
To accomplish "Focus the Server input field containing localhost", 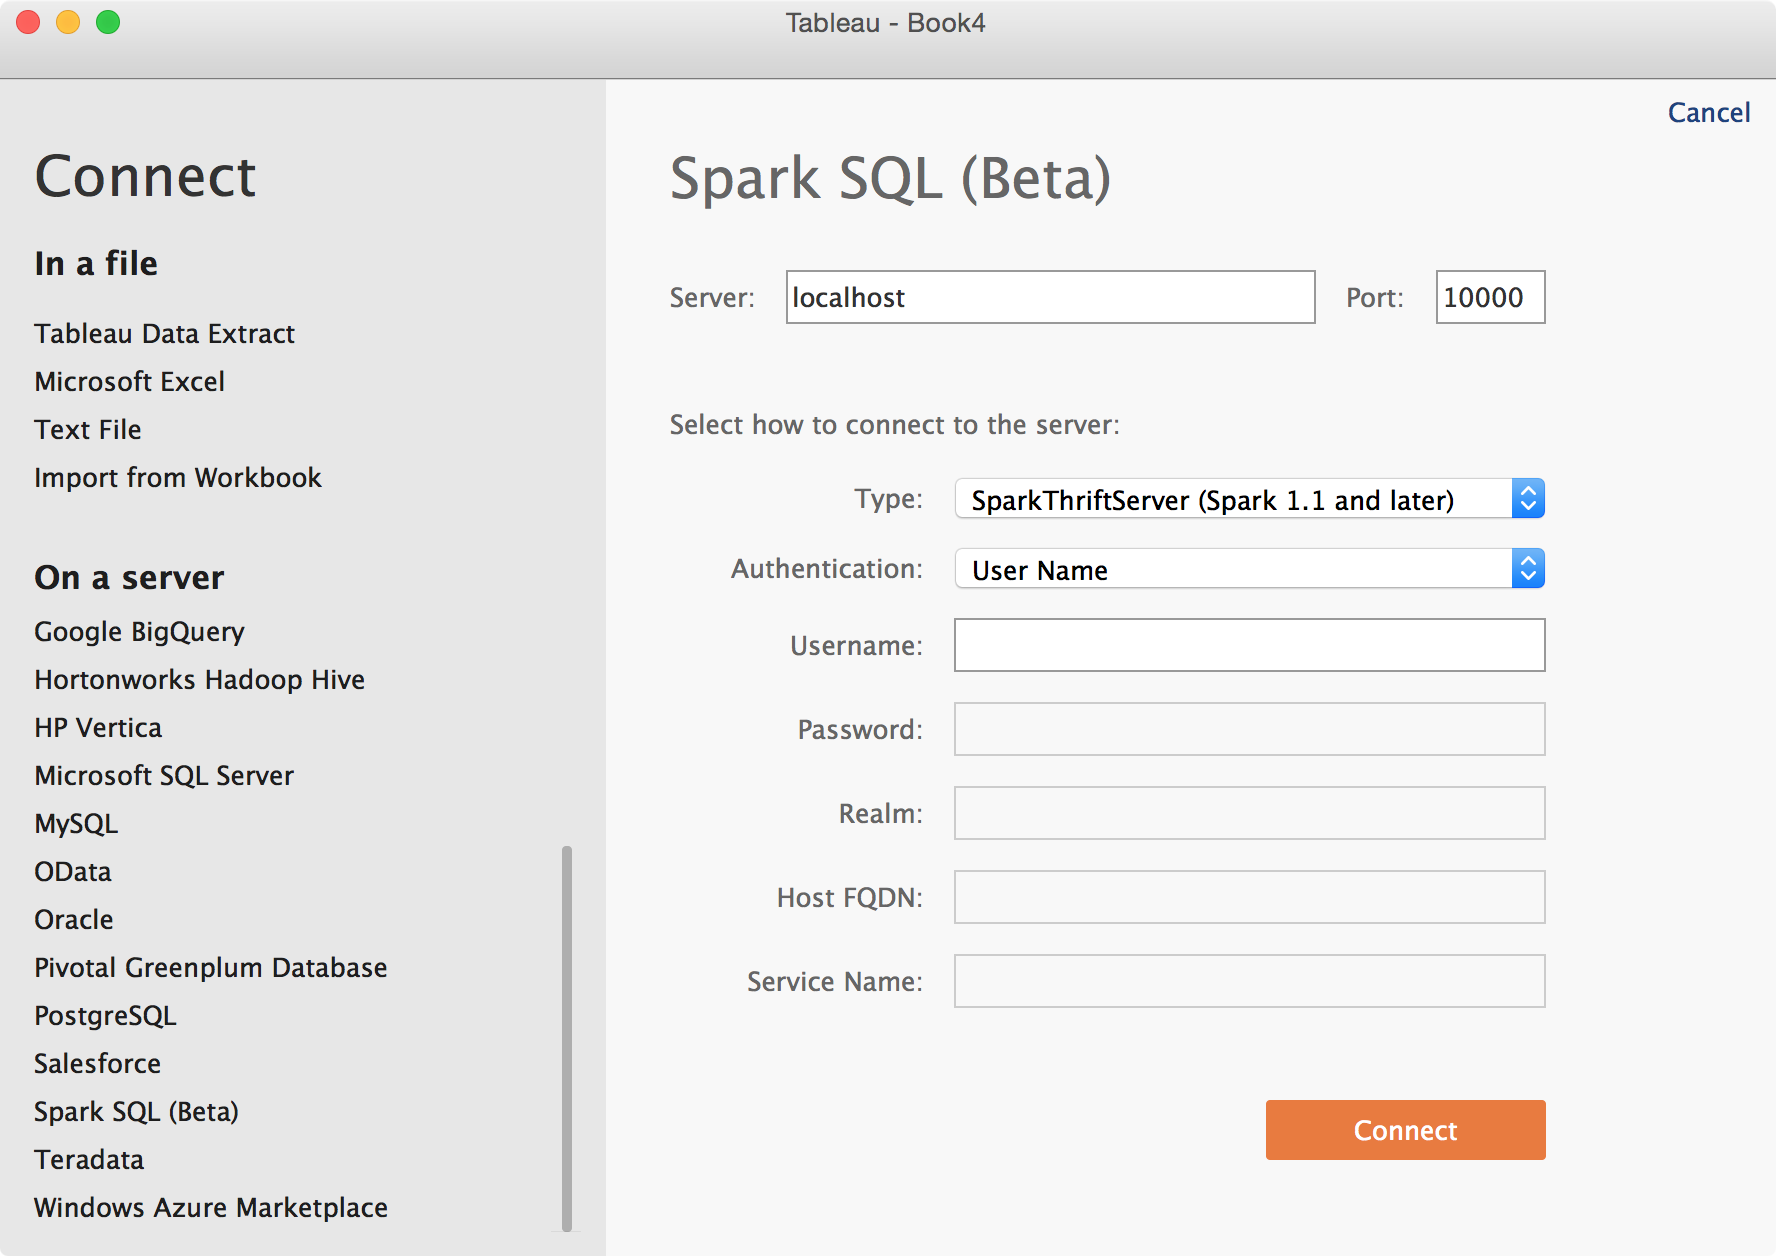I will point(1050,297).
